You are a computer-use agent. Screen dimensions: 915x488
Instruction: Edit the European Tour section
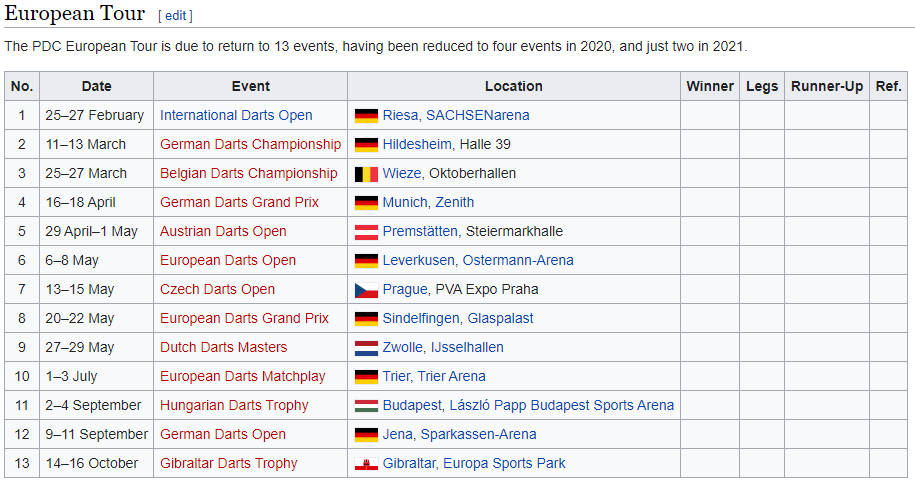[x=175, y=16]
